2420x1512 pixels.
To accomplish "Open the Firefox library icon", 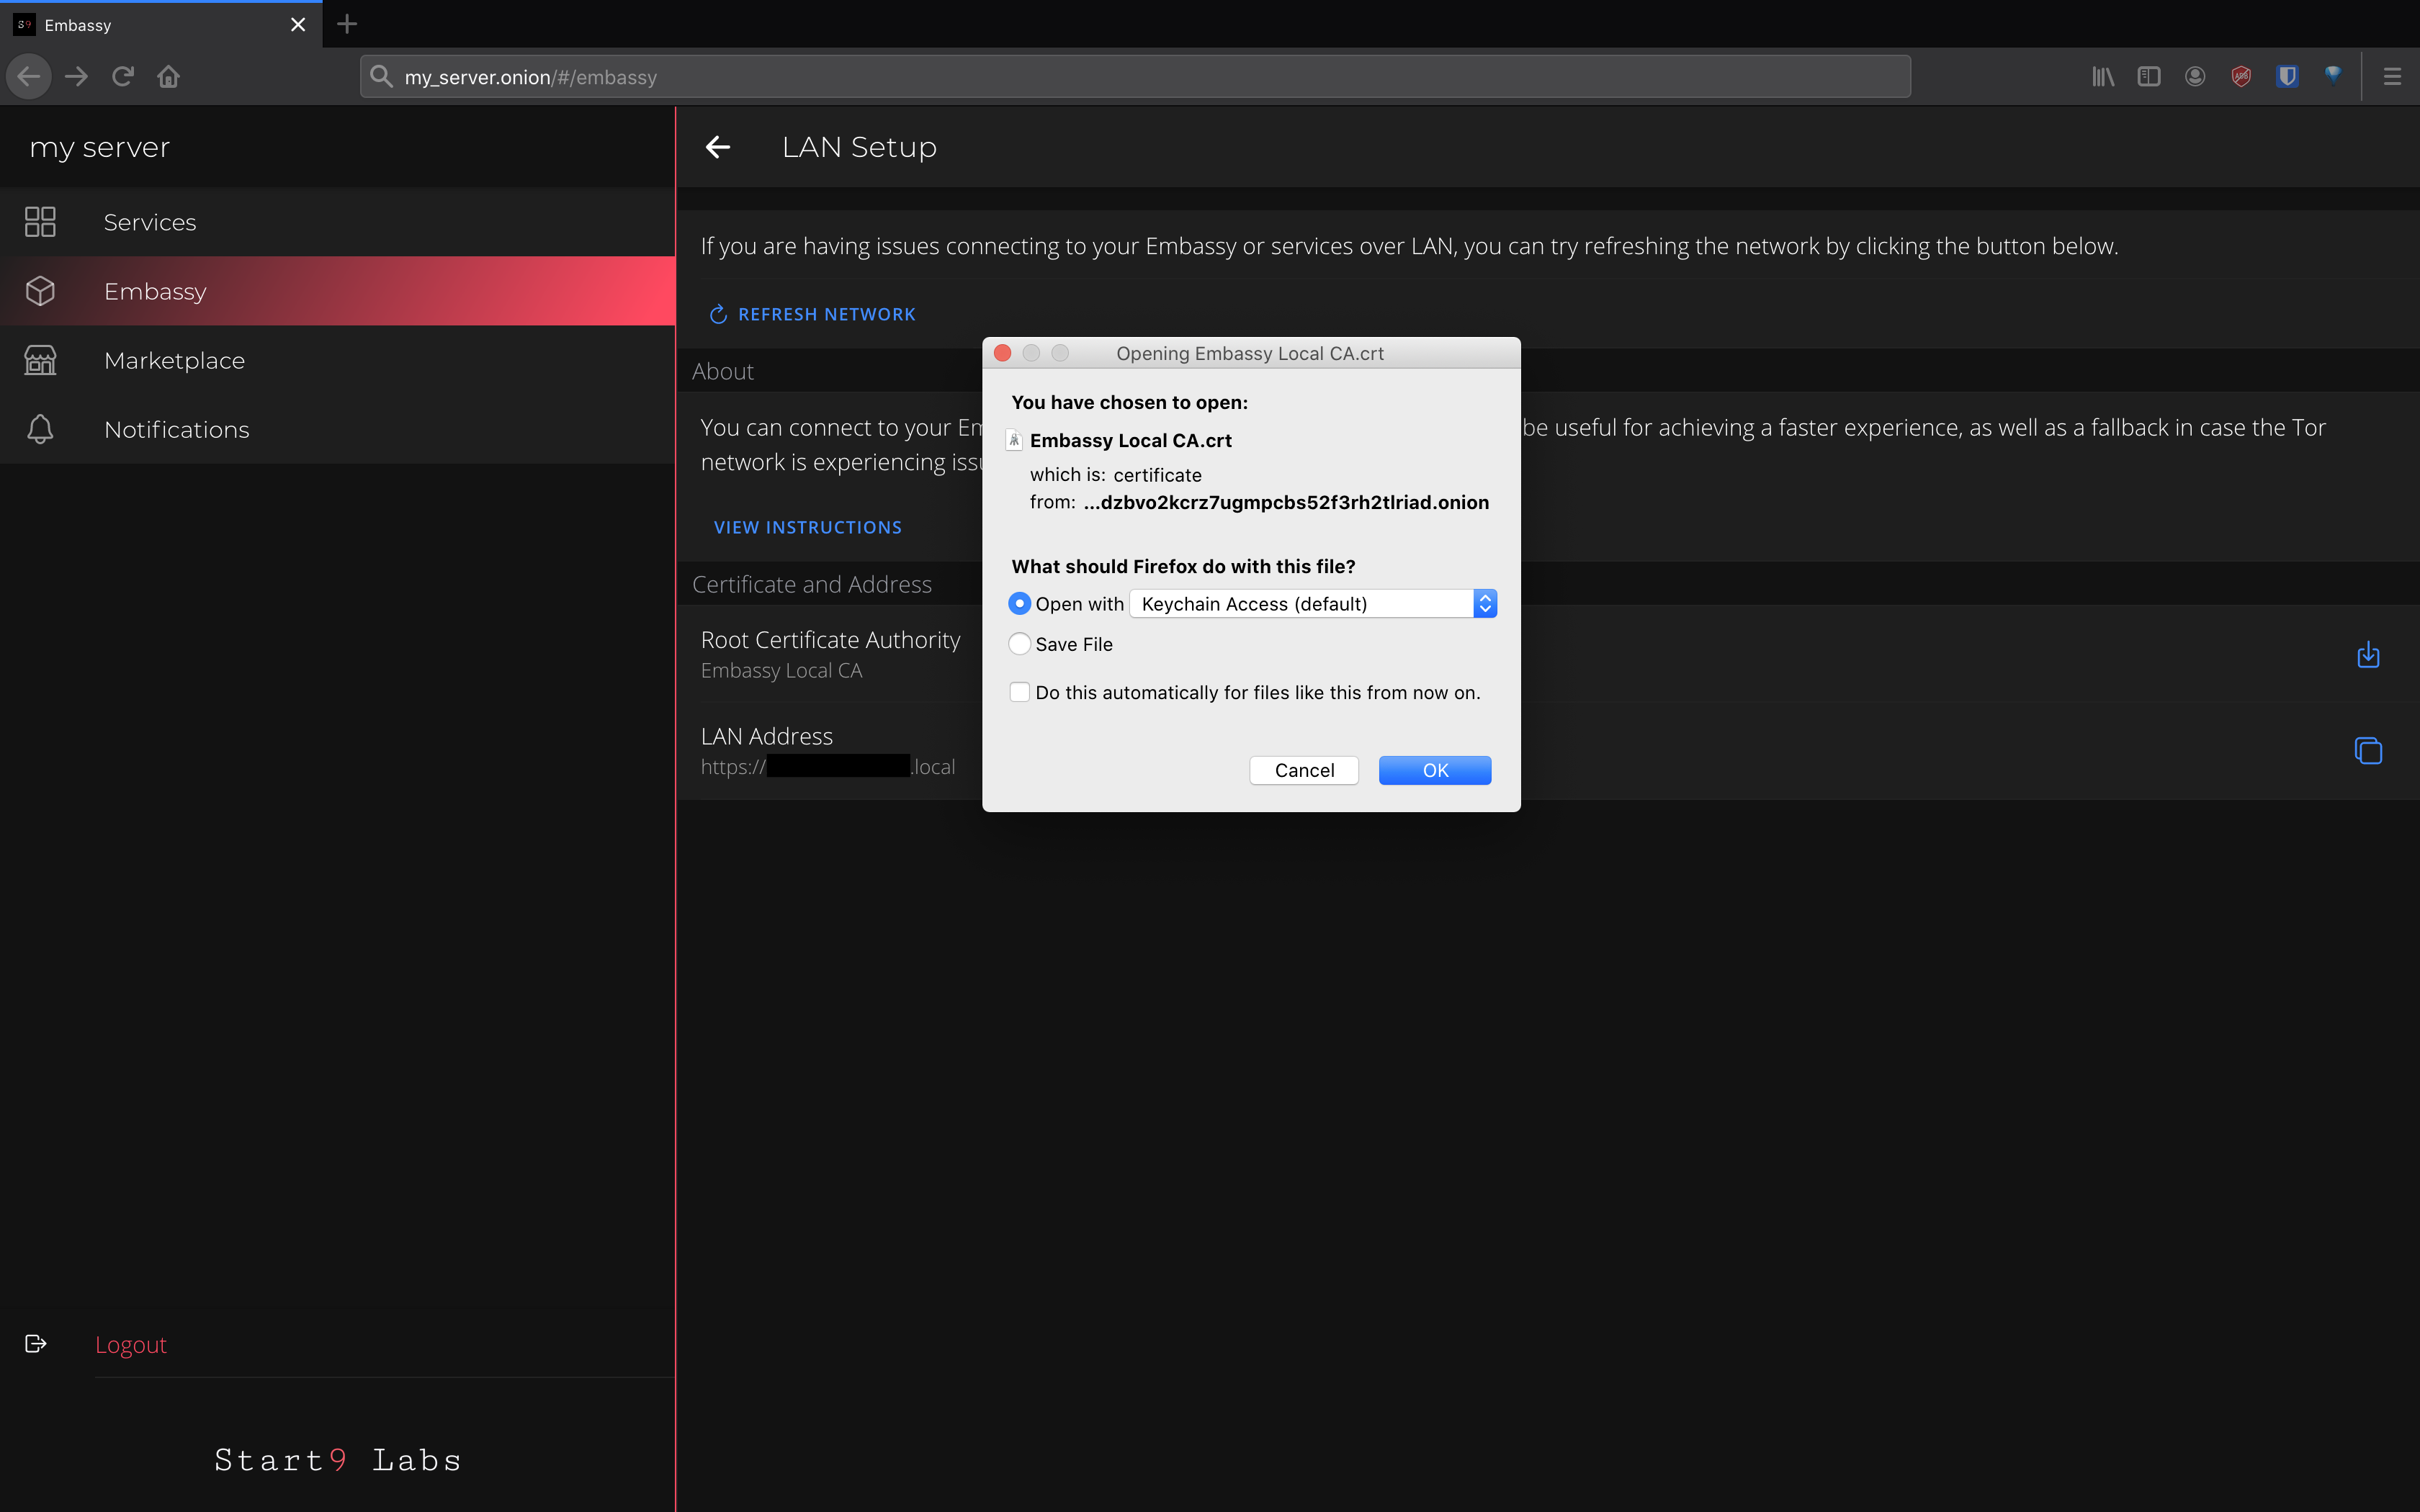I will point(2102,76).
